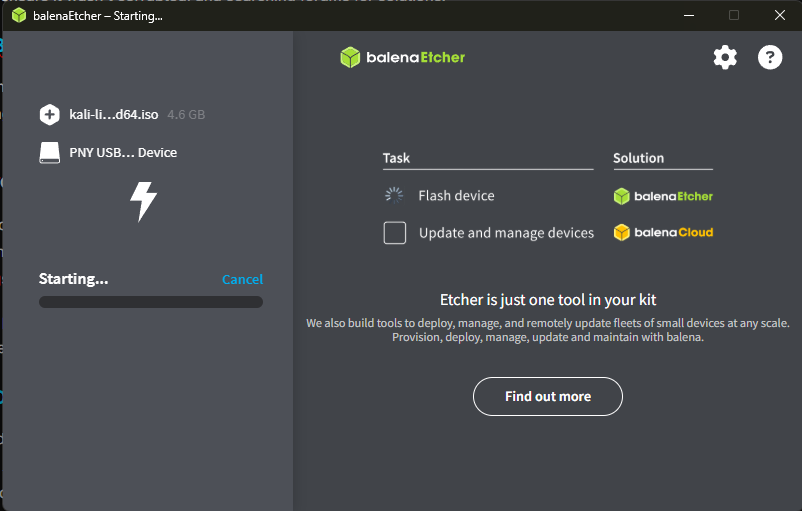Cancel the flashing process
The height and width of the screenshot is (511, 802).
point(242,280)
